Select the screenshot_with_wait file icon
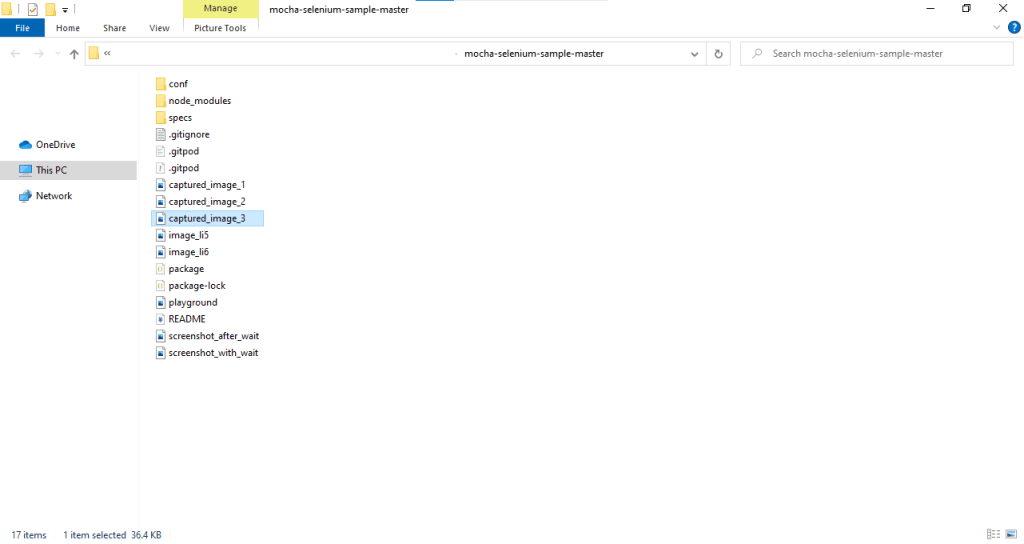This screenshot has width=1024, height=544. click(x=161, y=353)
